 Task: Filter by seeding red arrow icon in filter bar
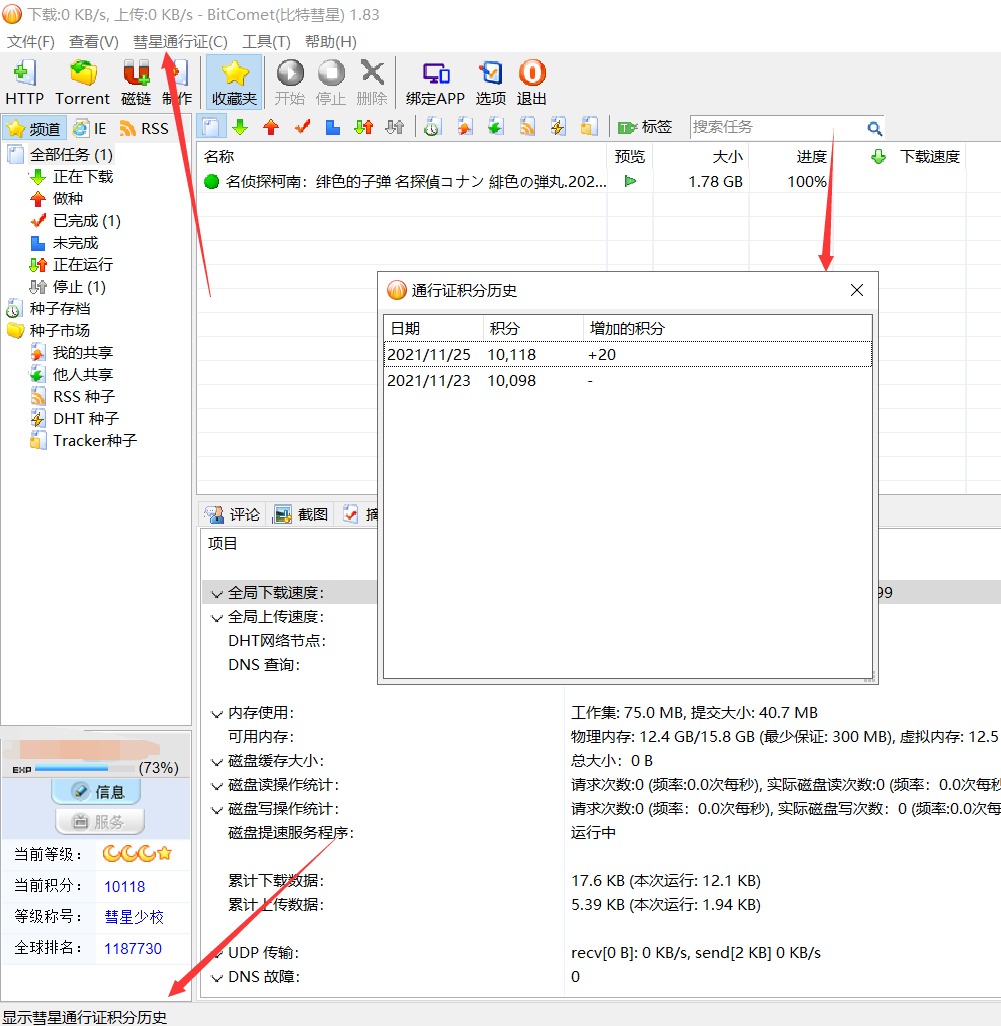(271, 127)
